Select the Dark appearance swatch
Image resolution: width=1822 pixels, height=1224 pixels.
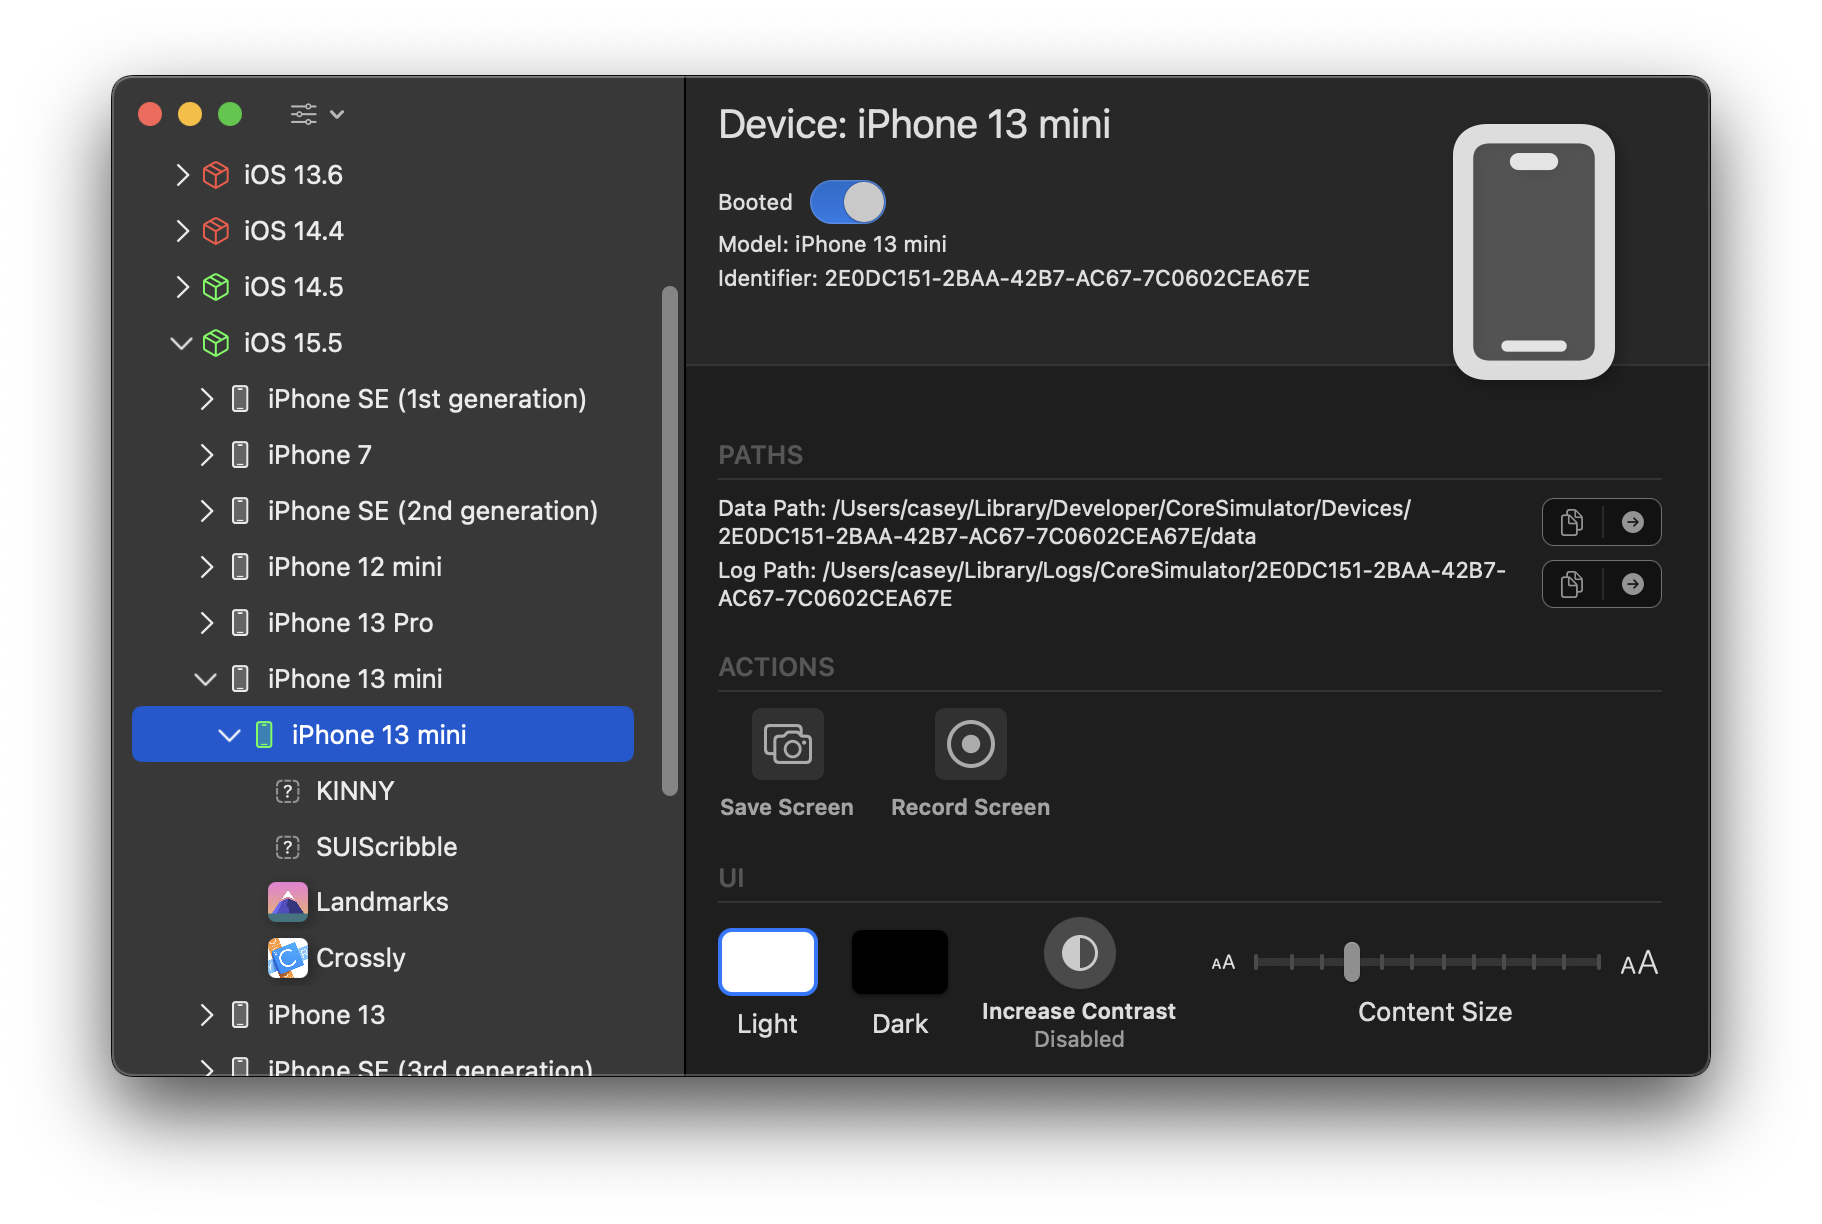900,962
